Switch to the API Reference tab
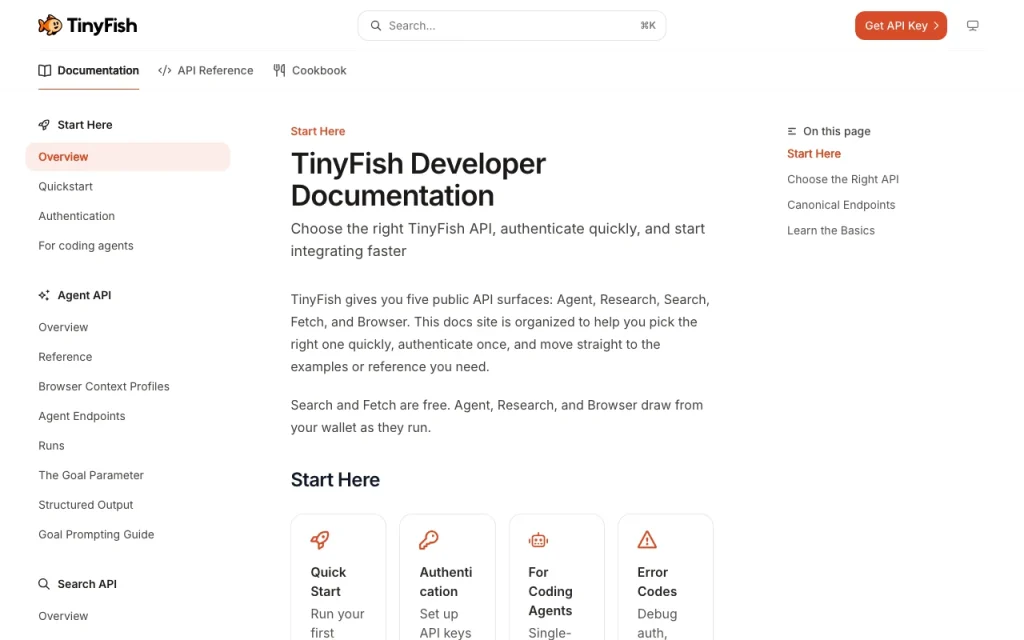 point(206,71)
